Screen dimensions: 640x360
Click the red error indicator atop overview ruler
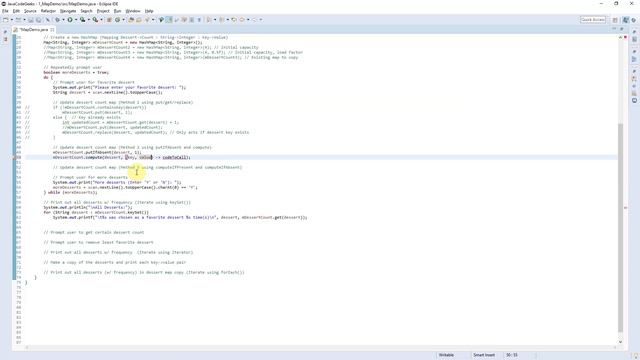pyautogui.click(x=625, y=37)
